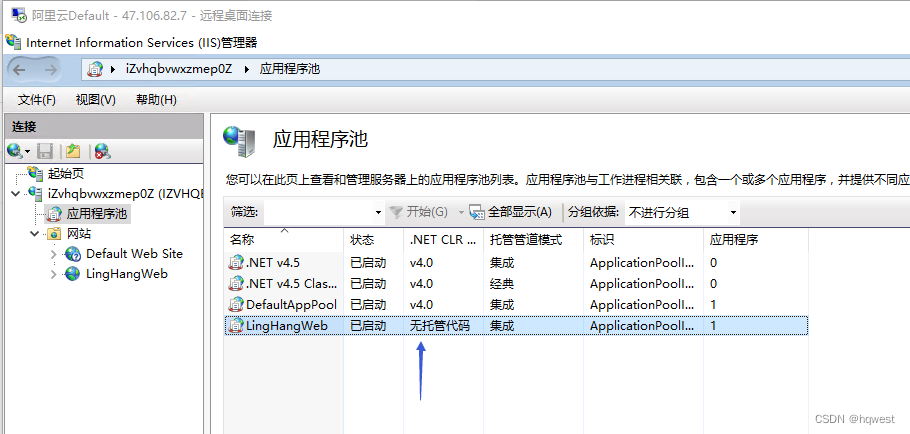The image size is (910, 434).
Task: Sort by the .NET CLR column header
Action: [x=443, y=240]
